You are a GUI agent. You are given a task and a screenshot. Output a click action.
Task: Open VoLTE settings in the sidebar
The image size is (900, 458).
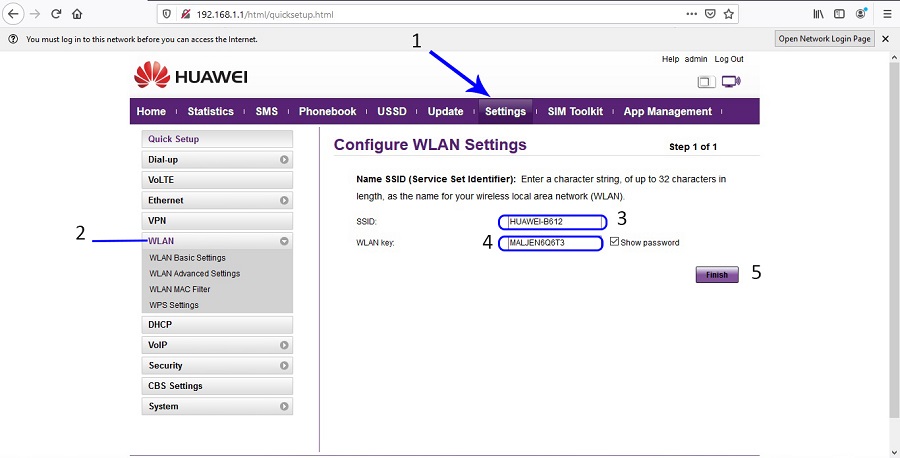pyautogui.click(x=217, y=180)
